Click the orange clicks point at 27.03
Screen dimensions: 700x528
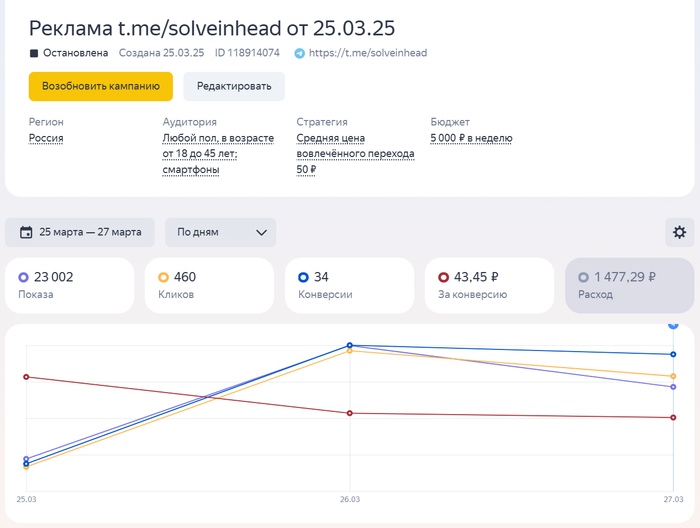click(x=673, y=376)
